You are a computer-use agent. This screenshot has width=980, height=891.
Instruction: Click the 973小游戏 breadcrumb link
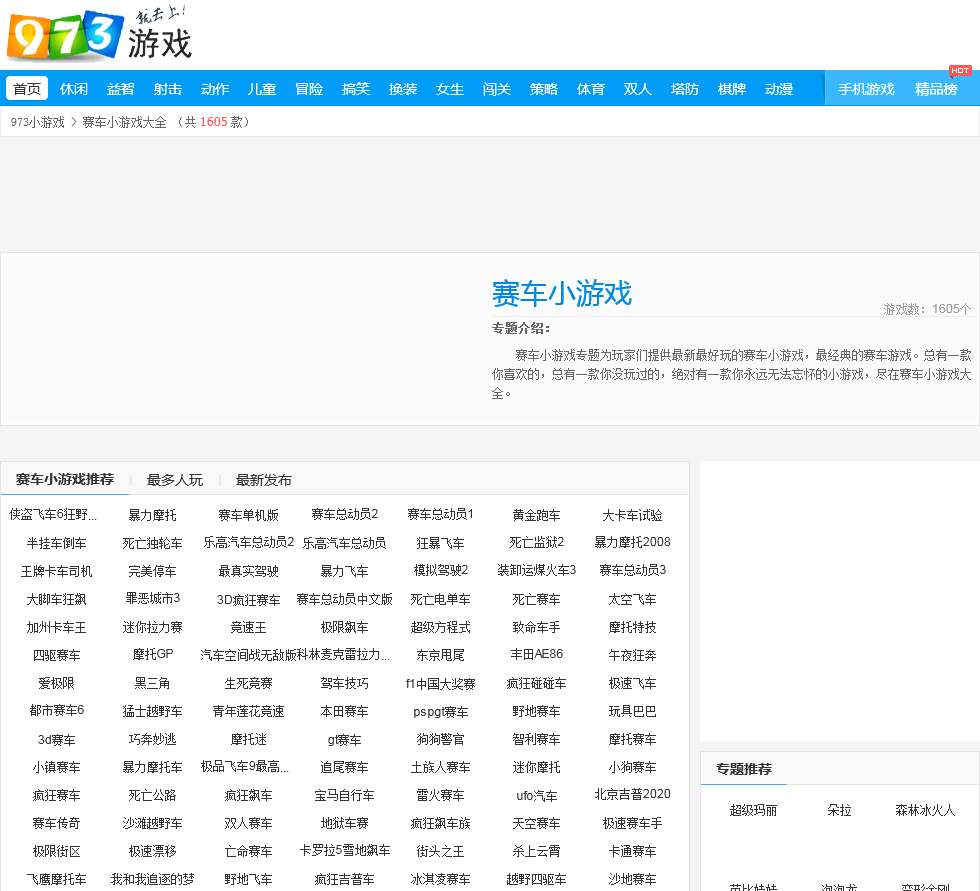[37, 122]
